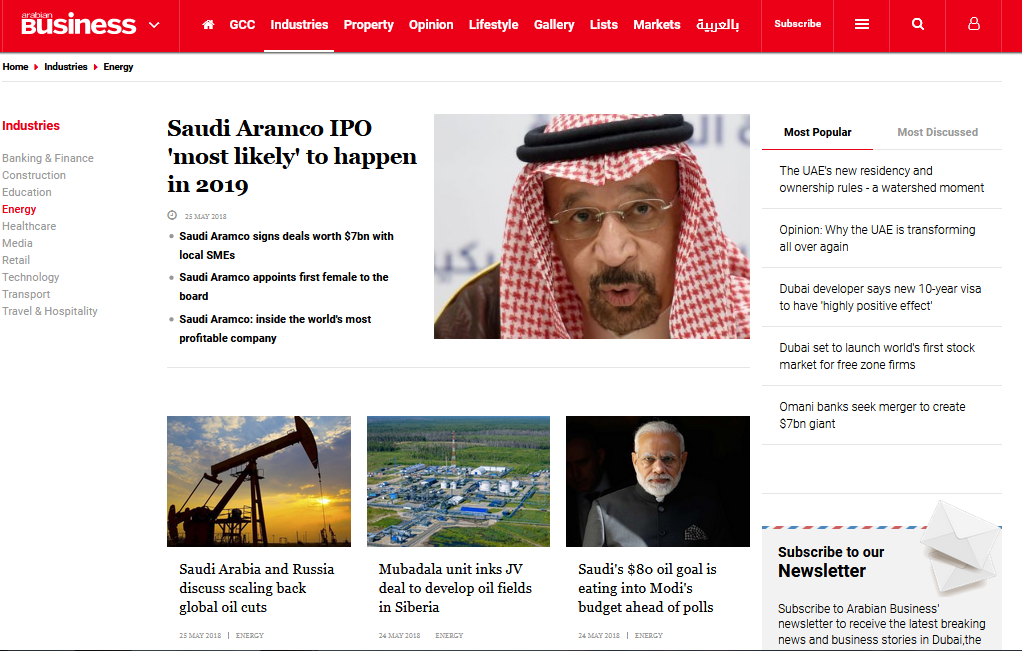Viewport: 1022px width, 651px height.
Task: Select Technology in the sidebar
Action: (x=31, y=277)
